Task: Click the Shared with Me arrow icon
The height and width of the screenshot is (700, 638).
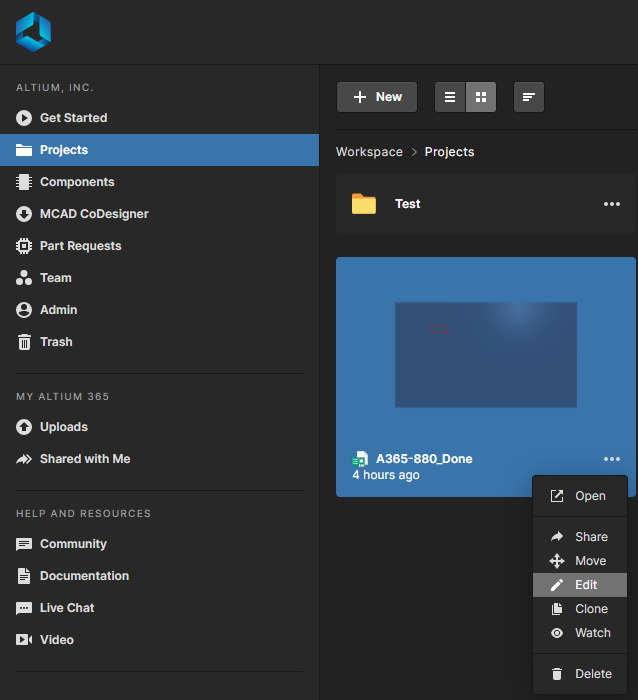Action: (x=24, y=459)
